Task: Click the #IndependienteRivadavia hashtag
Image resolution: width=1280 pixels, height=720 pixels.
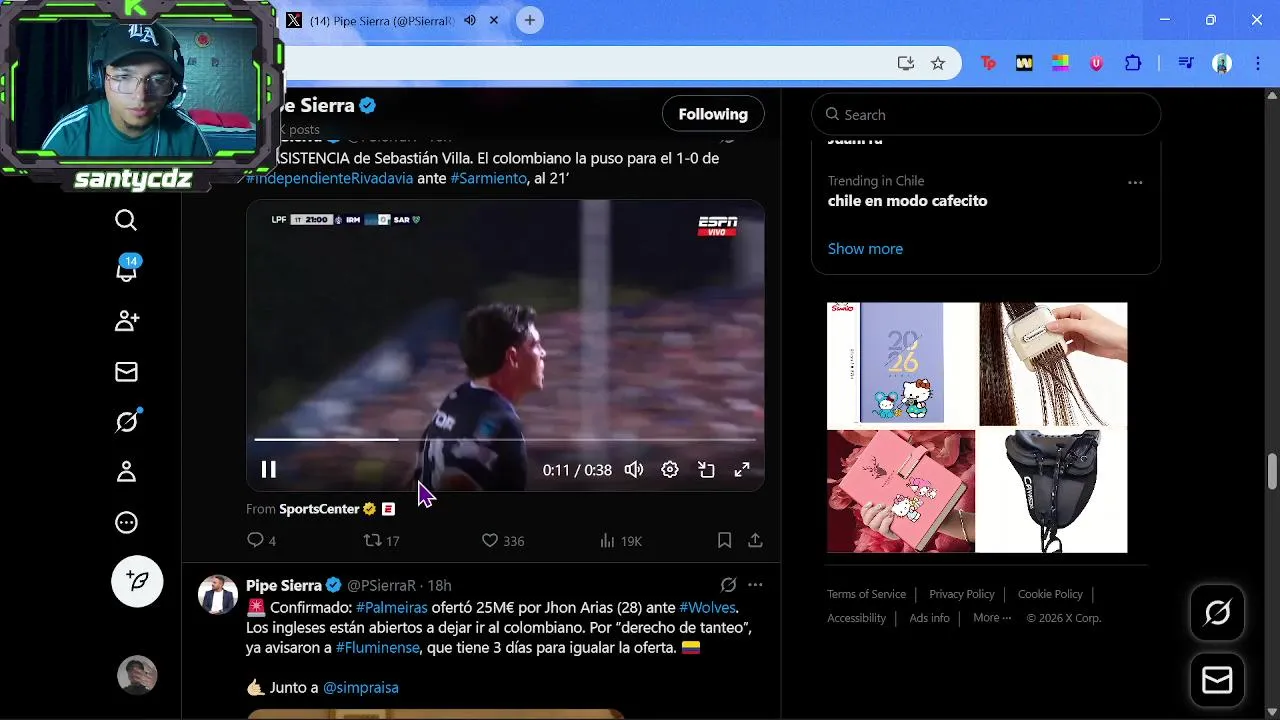Action: pyautogui.click(x=329, y=178)
